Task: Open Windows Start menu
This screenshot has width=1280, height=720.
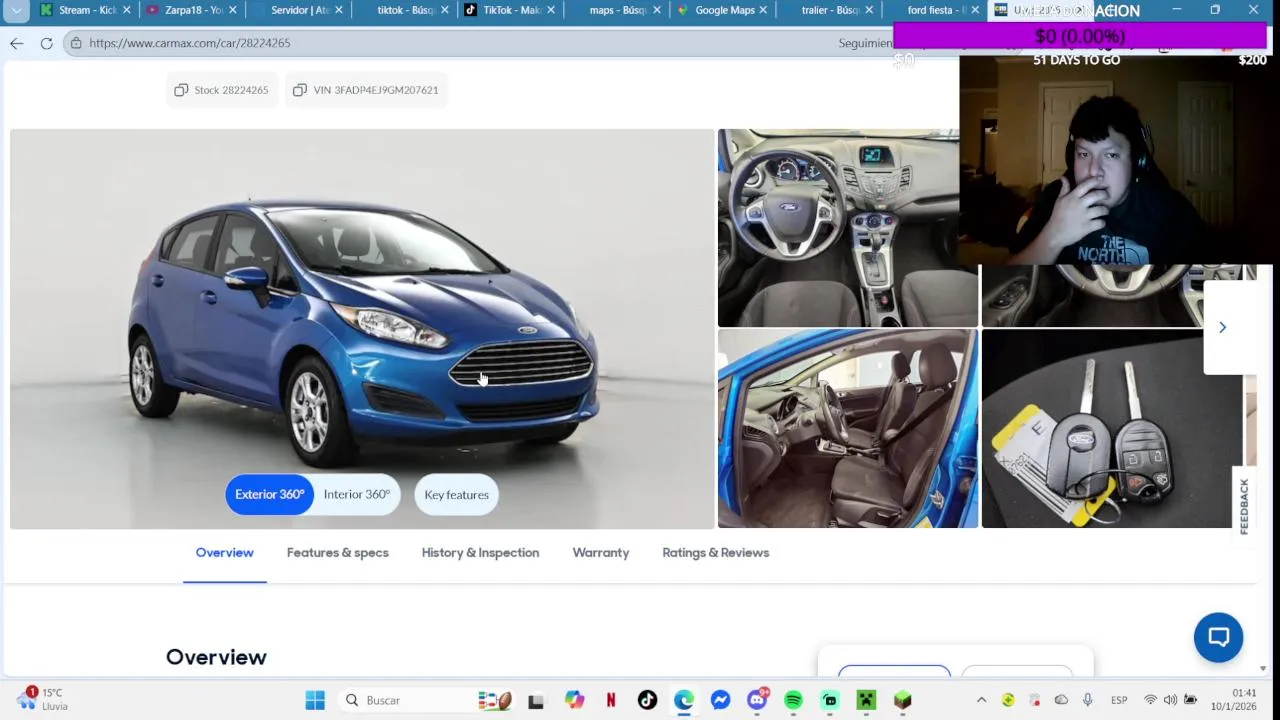Action: pos(315,700)
